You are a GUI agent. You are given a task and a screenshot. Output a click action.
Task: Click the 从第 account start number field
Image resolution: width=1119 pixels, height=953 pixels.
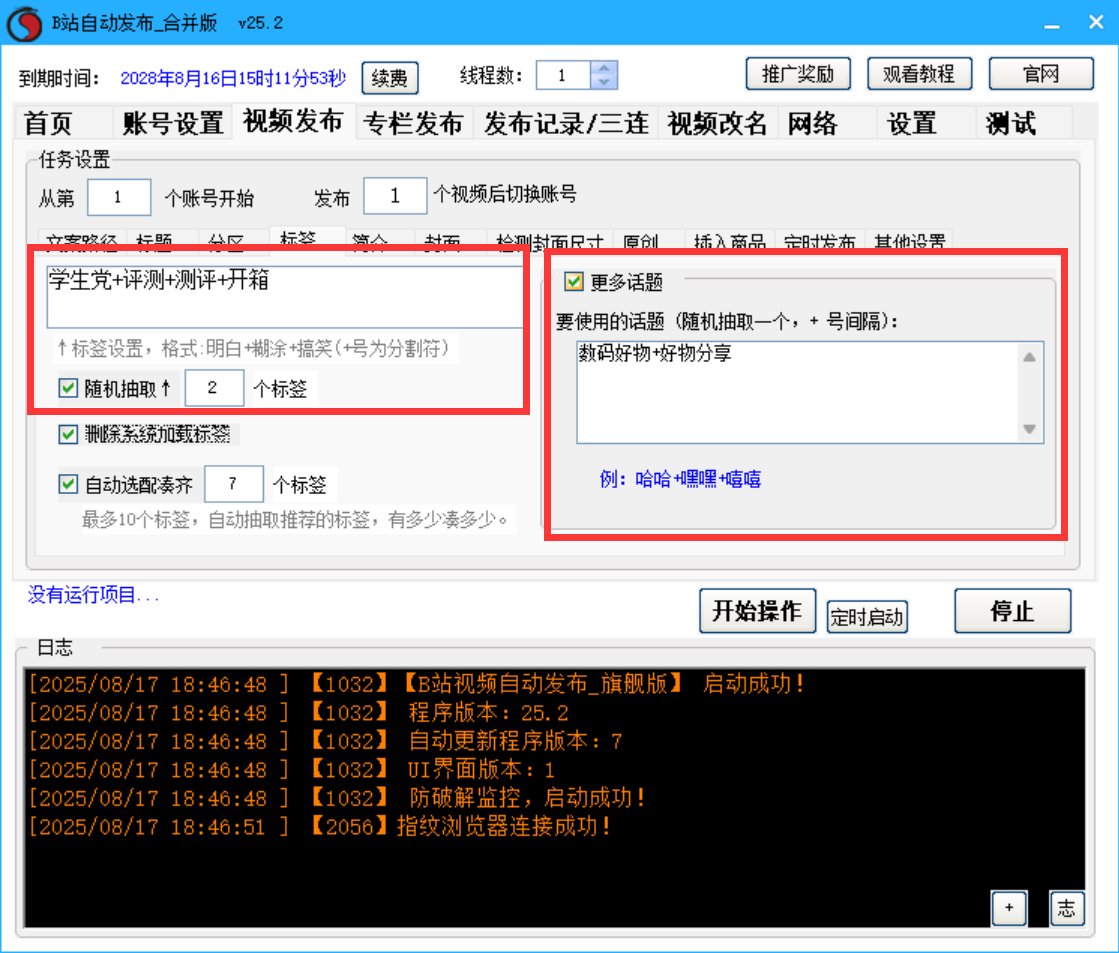tap(119, 197)
